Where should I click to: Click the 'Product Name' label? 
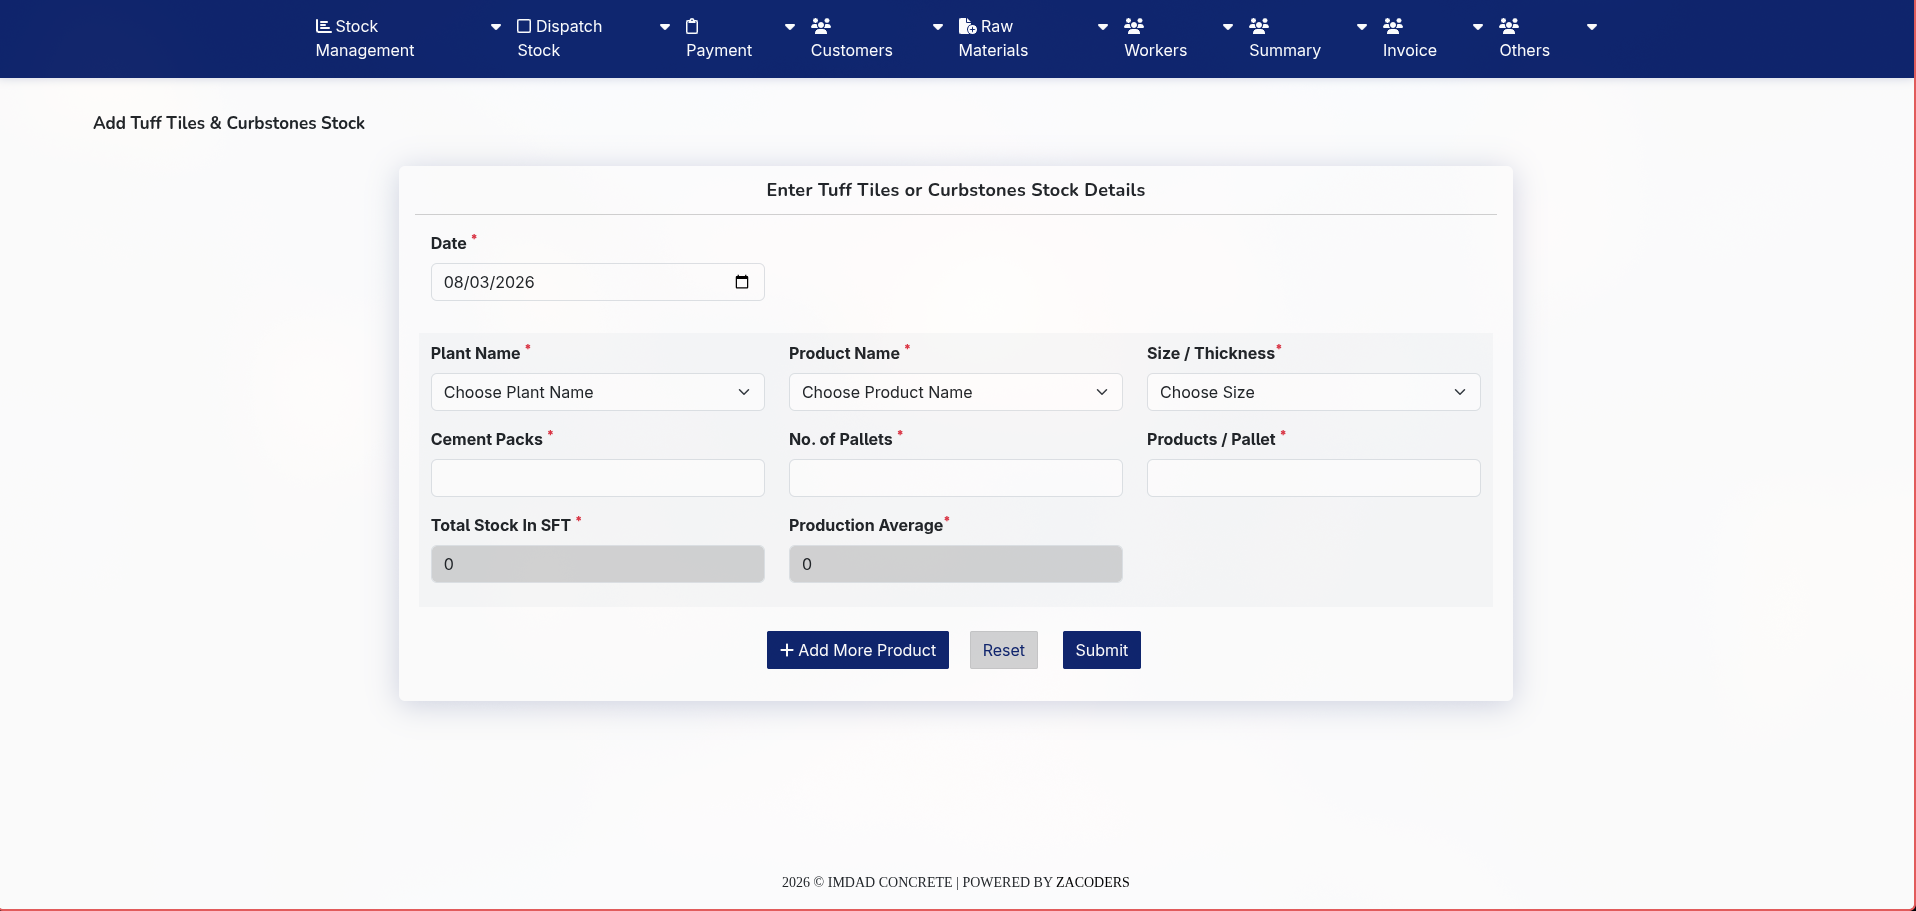[845, 353]
